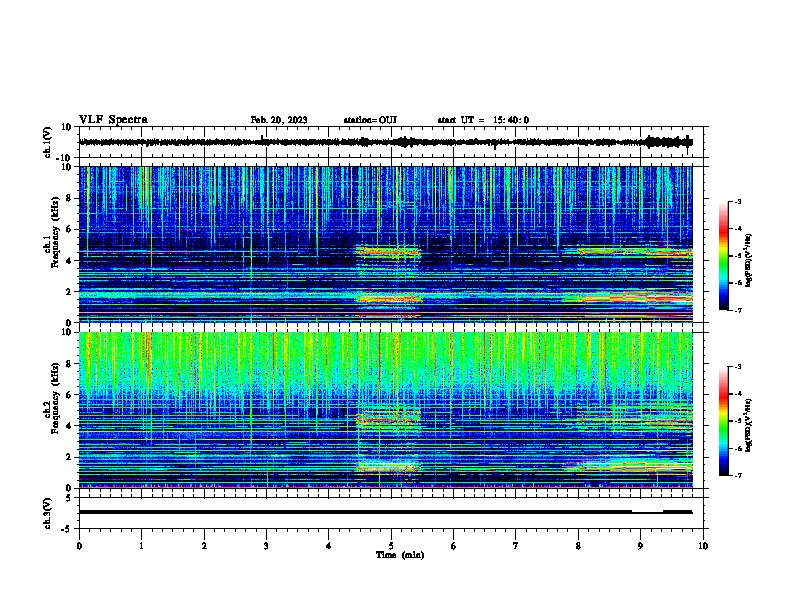
Task: Click time axis tick label "9"
Action: [640, 546]
